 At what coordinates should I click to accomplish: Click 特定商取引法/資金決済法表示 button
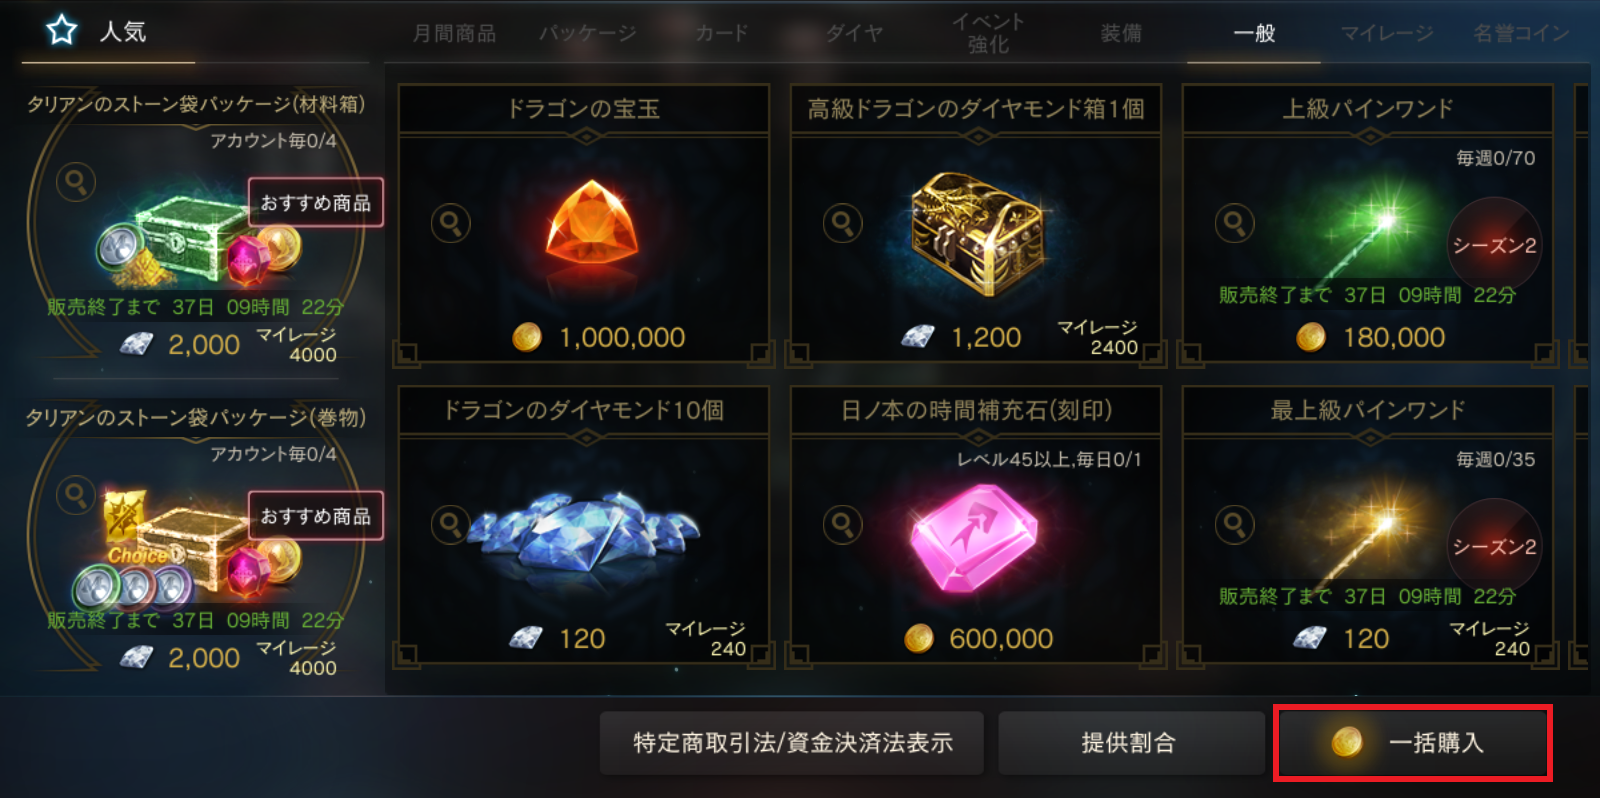[792, 742]
